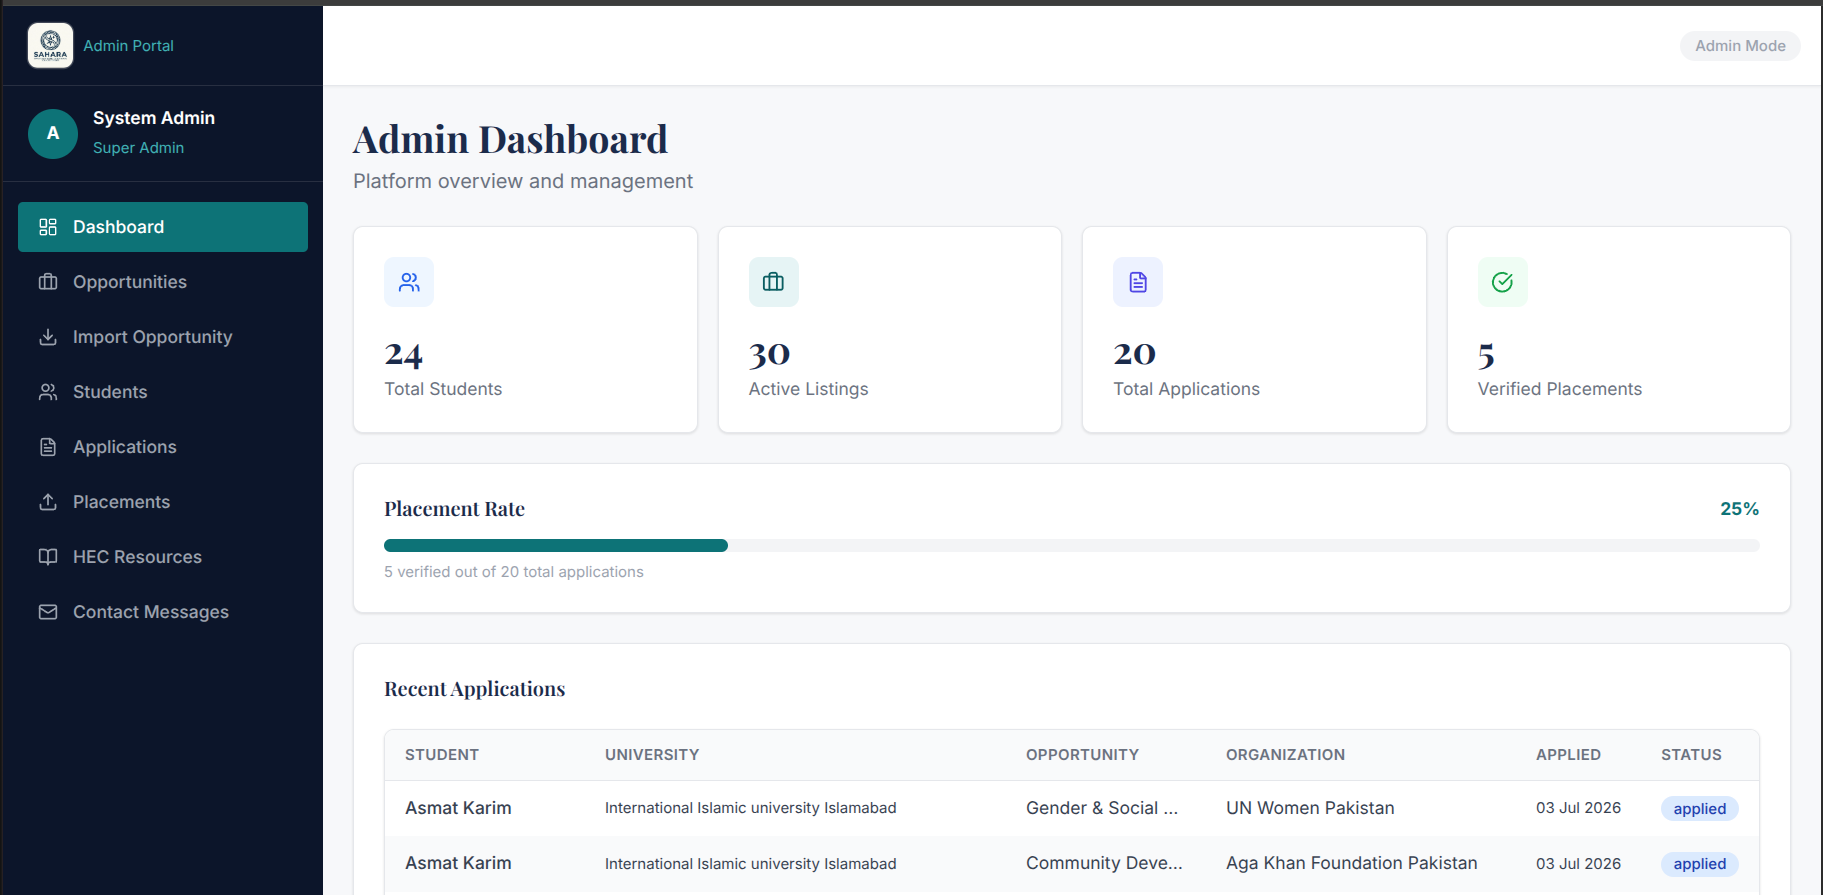
Task: Click the UN Women Pakistan organization cell
Action: 1310,808
